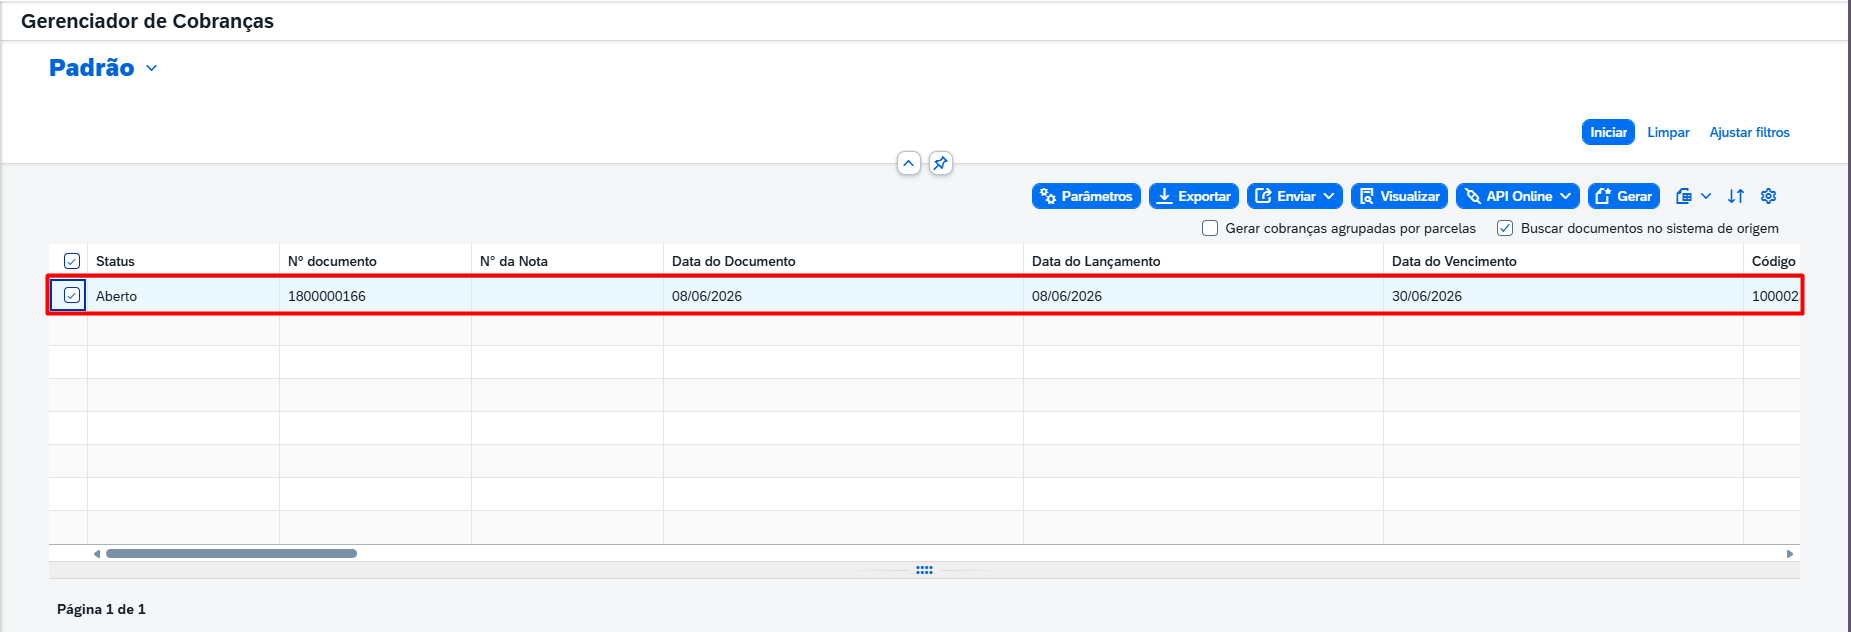Open the Enviar dropdown menu
This screenshot has width=1851, height=632.
1295,196
